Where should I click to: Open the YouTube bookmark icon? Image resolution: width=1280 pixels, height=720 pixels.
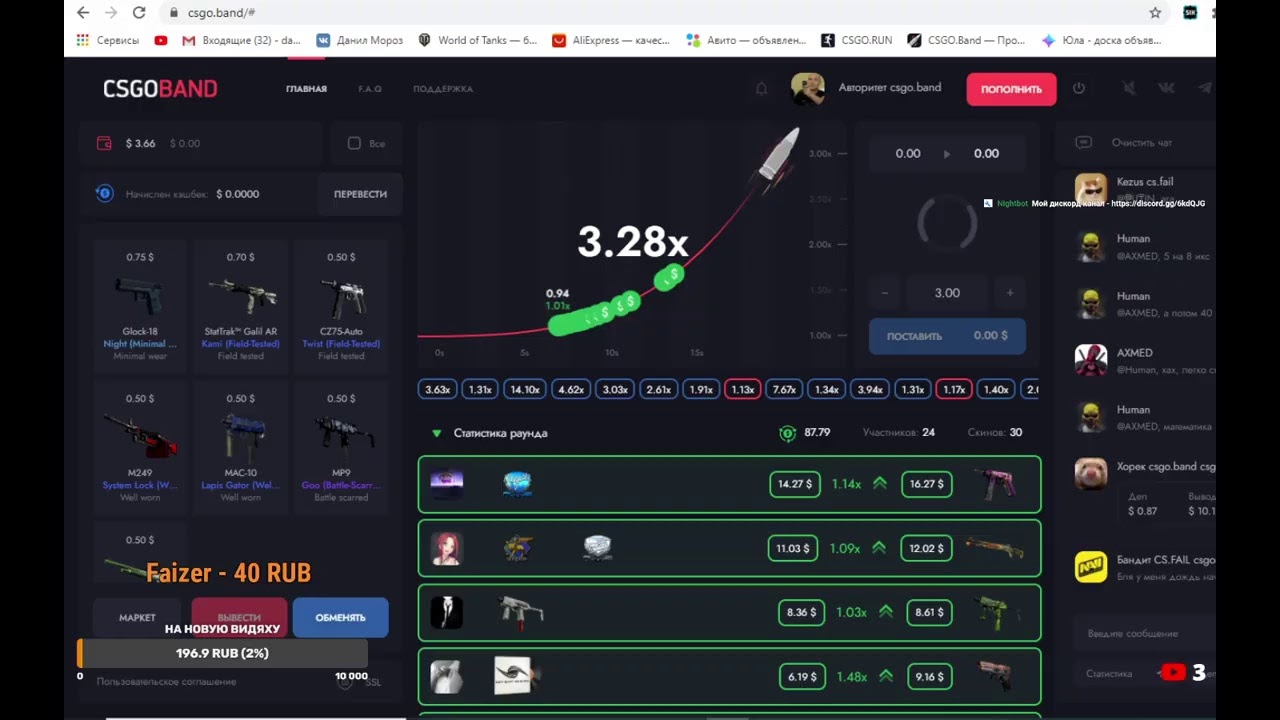click(161, 40)
